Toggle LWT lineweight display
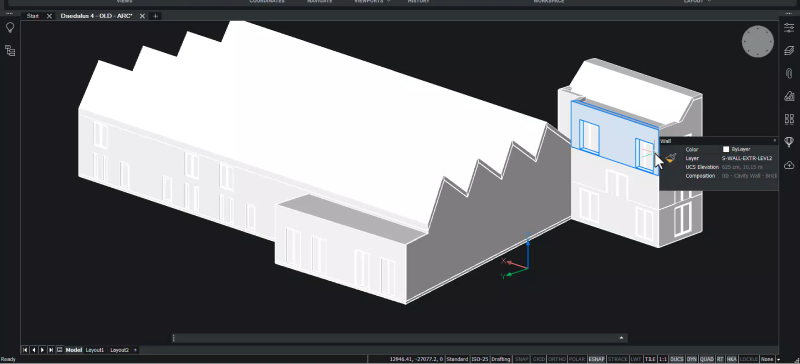This screenshot has width=800, height=364. pos(636,359)
